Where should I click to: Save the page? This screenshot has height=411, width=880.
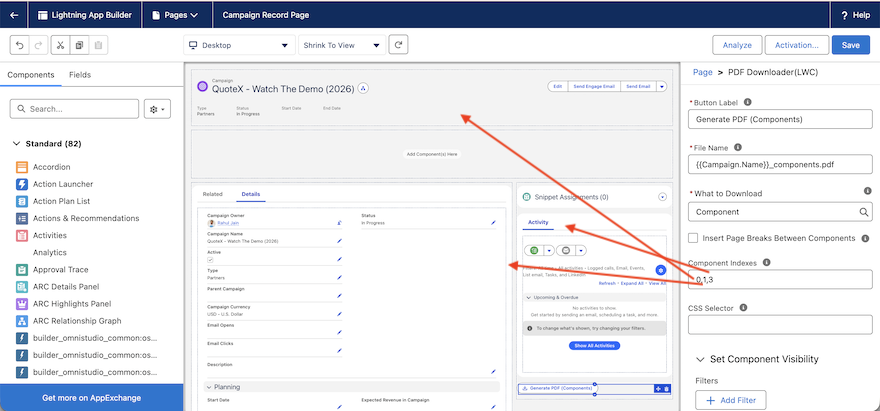click(x=850, y=45)
